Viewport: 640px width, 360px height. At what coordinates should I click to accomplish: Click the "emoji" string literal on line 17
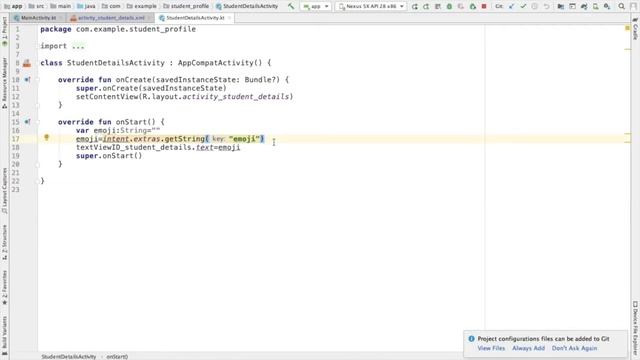click(x=244, y=139)
